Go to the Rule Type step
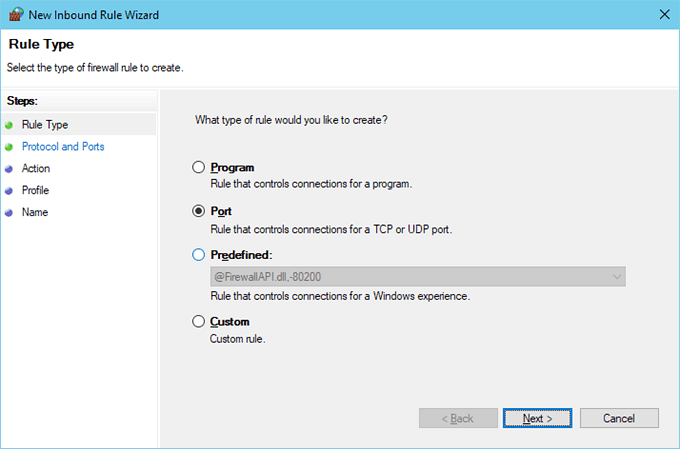Image resolution: width=680 pixels, height=449 pixels. tap(45, 125)
